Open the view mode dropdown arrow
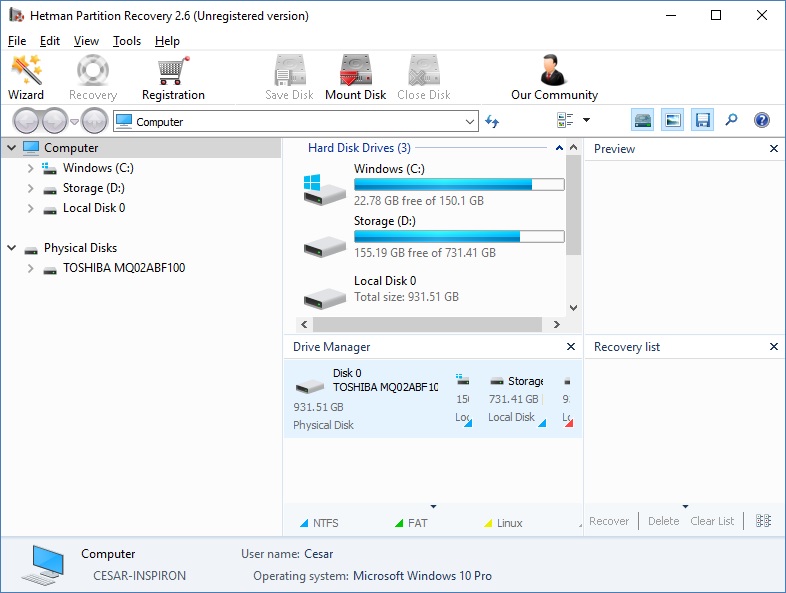Viewport: 786px width, 593px height. [x=586, y=120]
